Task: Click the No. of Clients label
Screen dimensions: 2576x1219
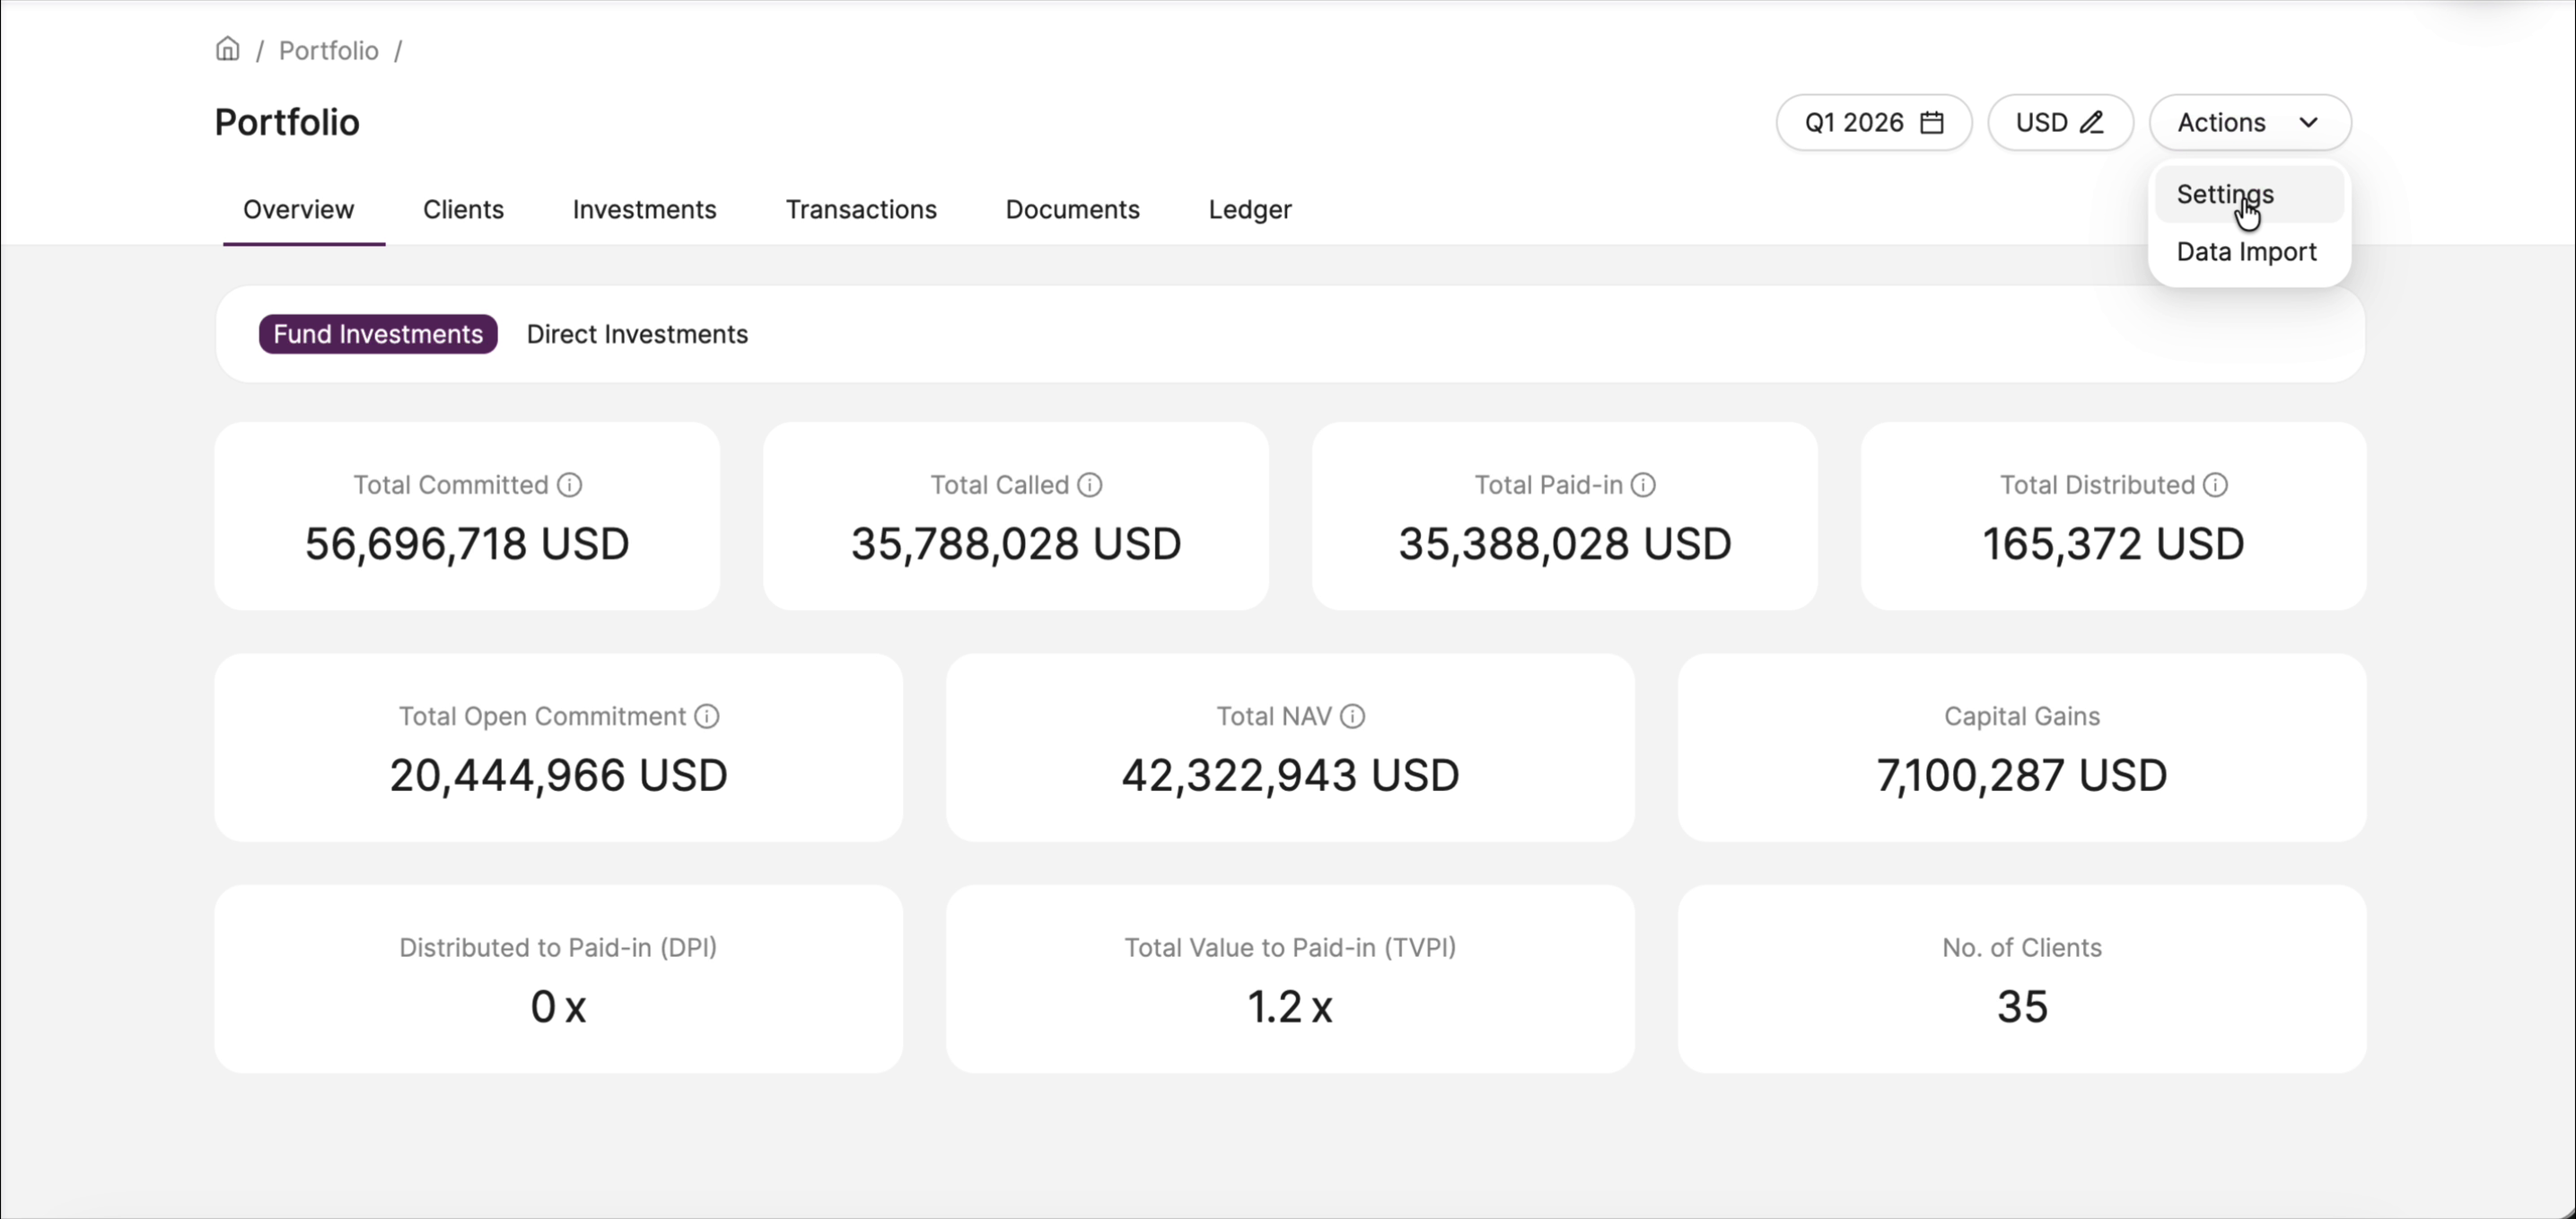Action: 2022,947
